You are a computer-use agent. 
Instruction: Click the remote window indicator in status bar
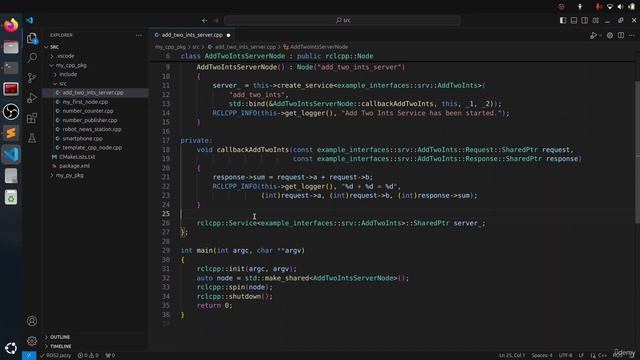click(29, 356)
